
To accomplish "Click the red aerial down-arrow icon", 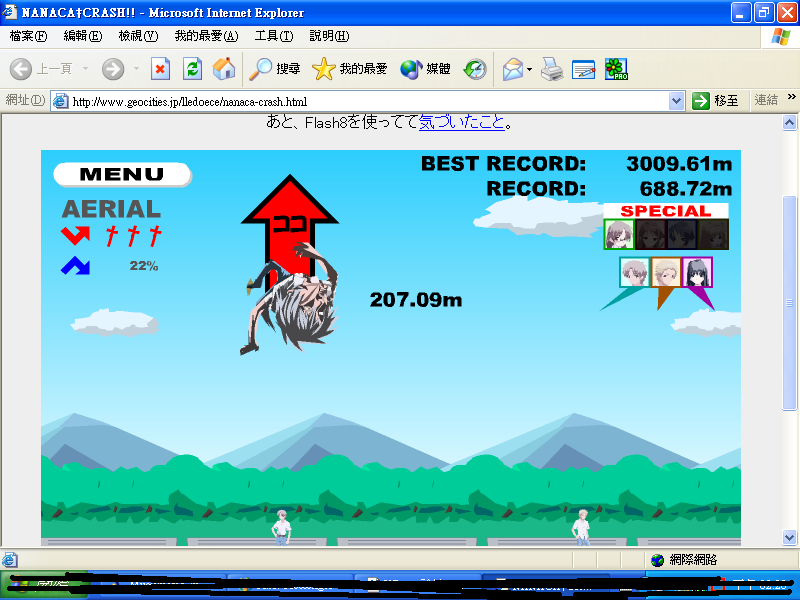I will pos(75,235).
